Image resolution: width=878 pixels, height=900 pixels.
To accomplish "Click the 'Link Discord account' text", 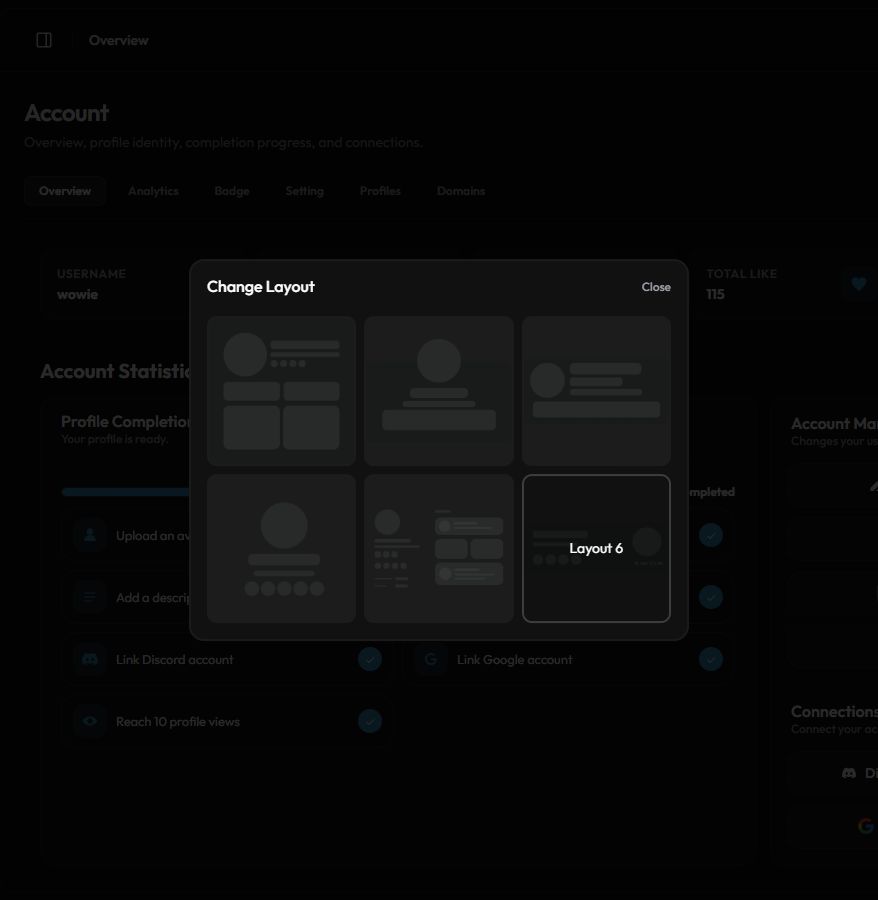I will [174, 660].
